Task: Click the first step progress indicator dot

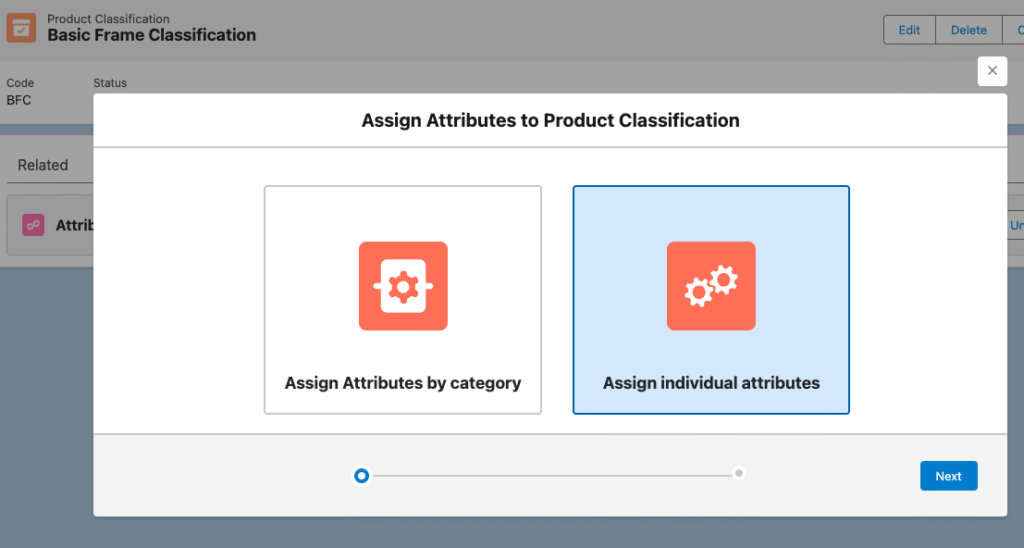Action: coord(362,476)
